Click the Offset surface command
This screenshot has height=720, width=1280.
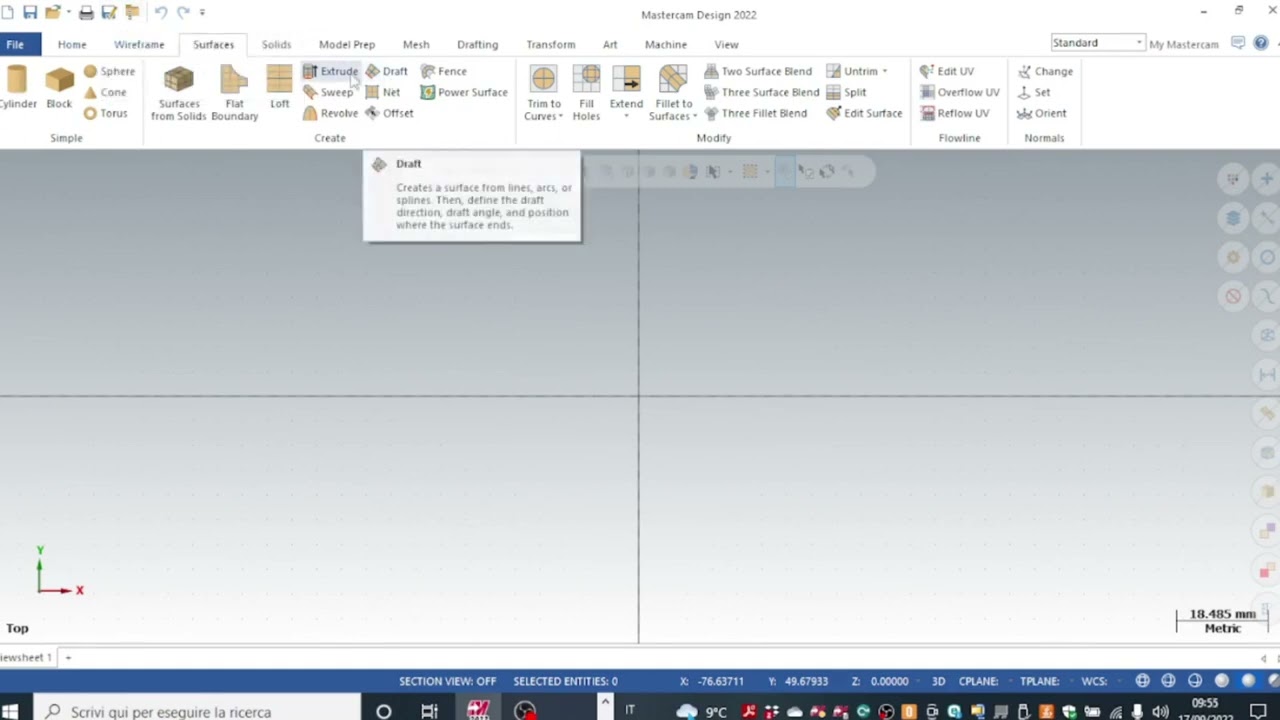tap(389, 113)
